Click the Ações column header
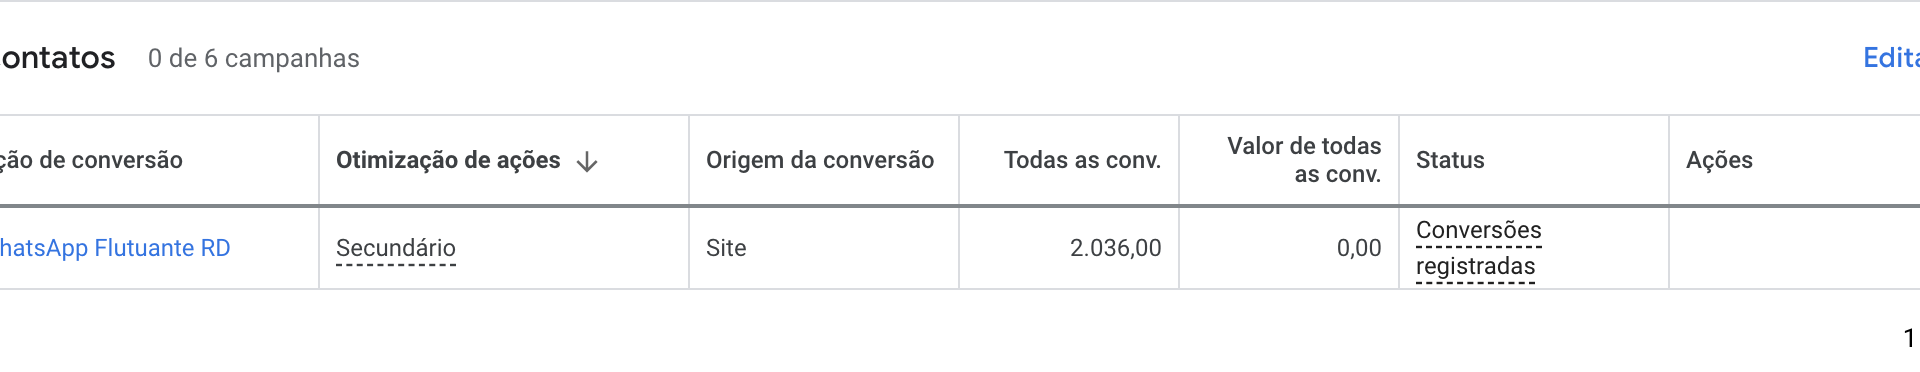Screen dimensions: 1920x372 (x=1719, y=160)
